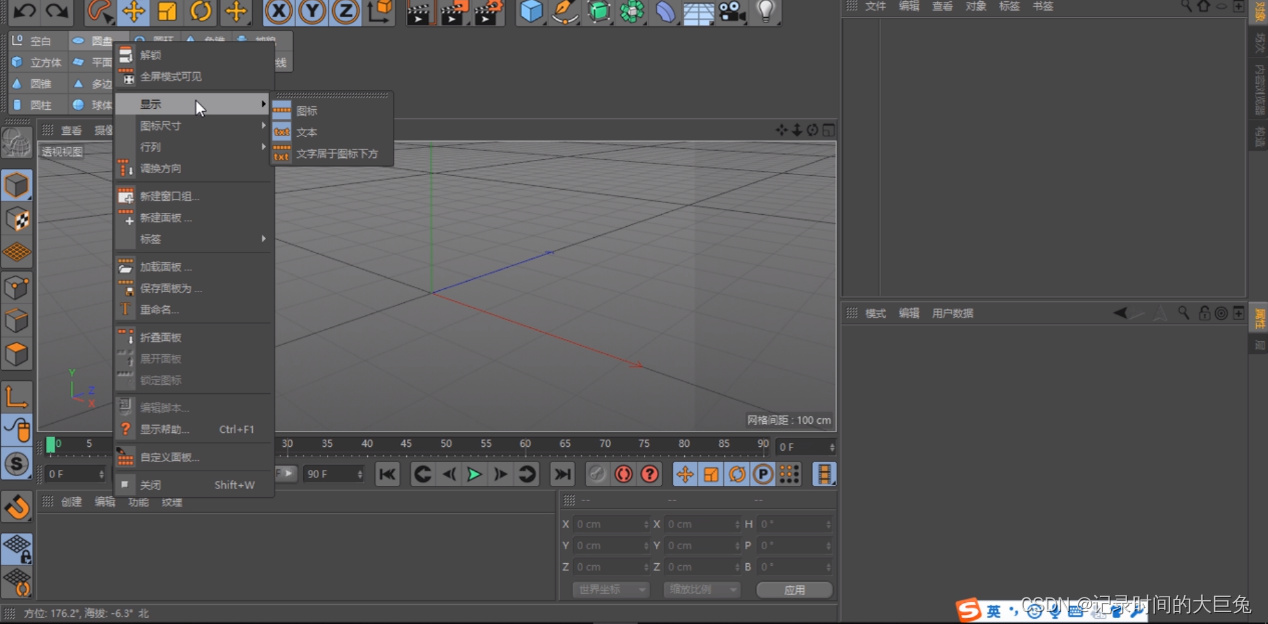Select the spline Pen tool icon
Screen dimensions: 1268x624
click(x=565, y=12)
